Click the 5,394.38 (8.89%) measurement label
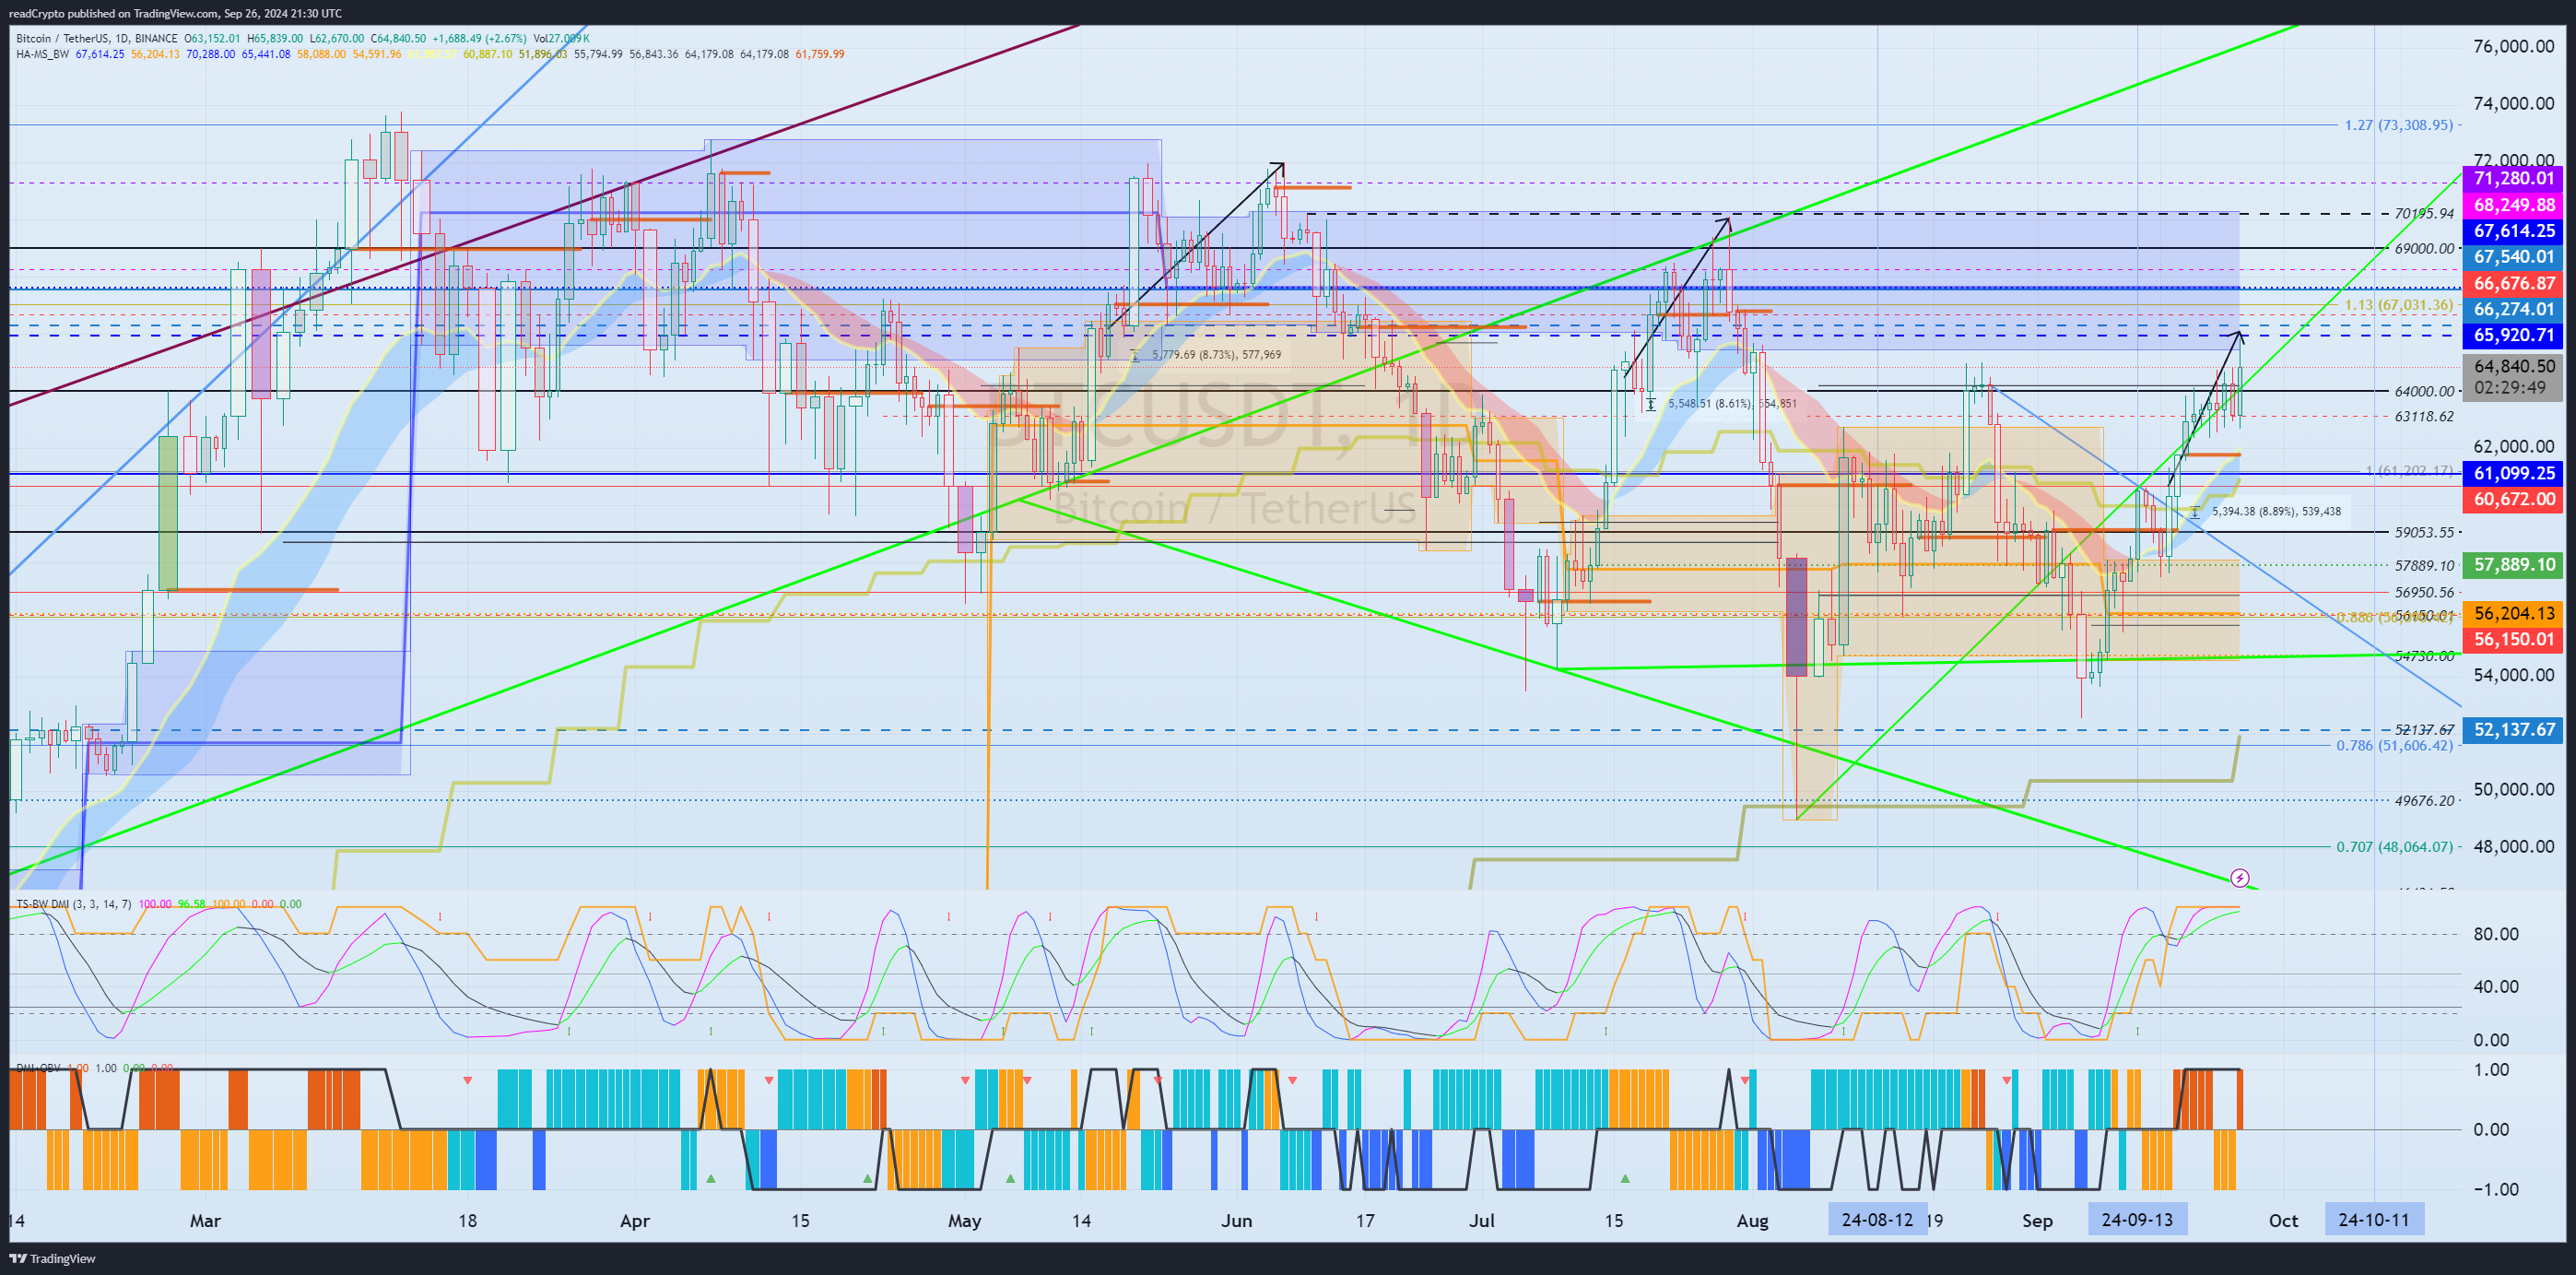This screenshot has width=2576, height=1275. point(2276,511)
